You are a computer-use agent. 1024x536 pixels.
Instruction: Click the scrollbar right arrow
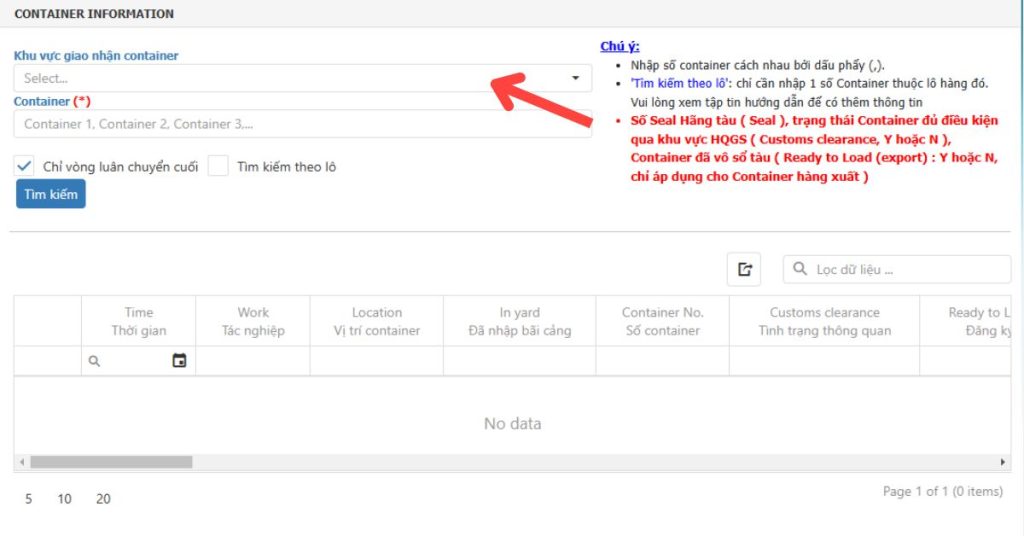click(1002, 462)
